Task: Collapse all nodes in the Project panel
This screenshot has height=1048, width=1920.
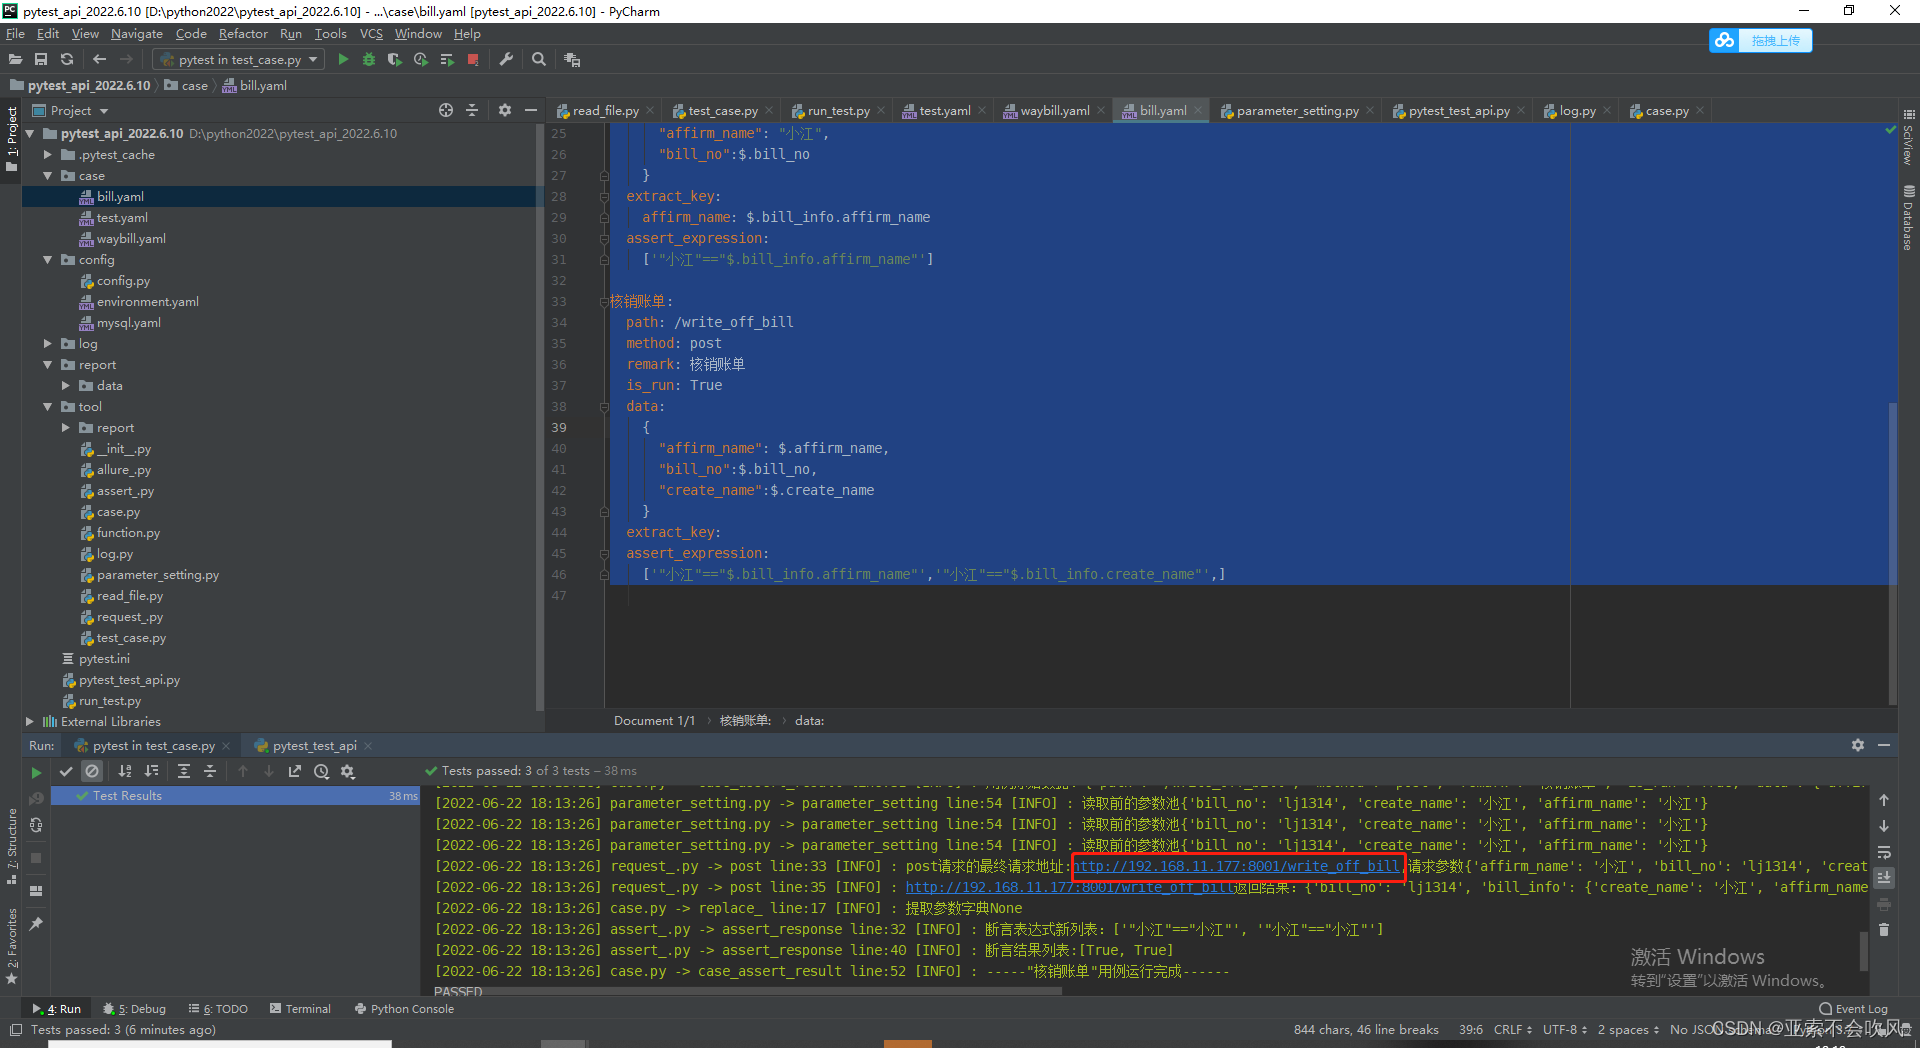Action: point(472,110)
